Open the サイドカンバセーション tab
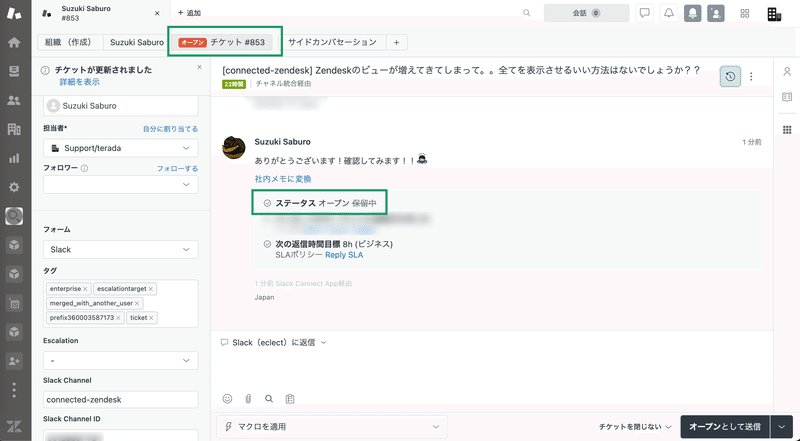 [x=333, y=42]
